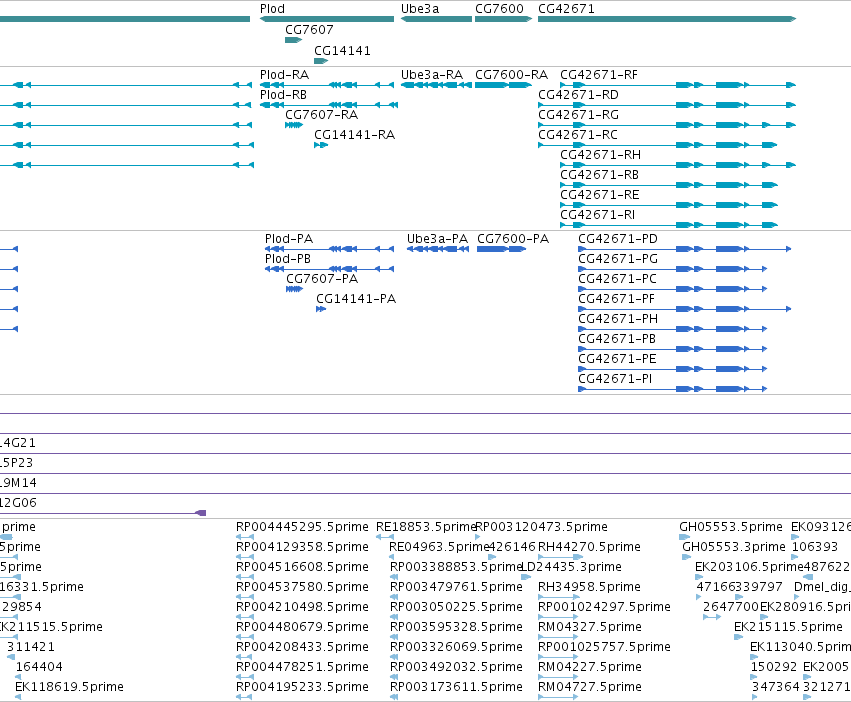This screenshot has height=702, width=851.
Task: Select EST RP003173611.5prime
Action: 456,687
